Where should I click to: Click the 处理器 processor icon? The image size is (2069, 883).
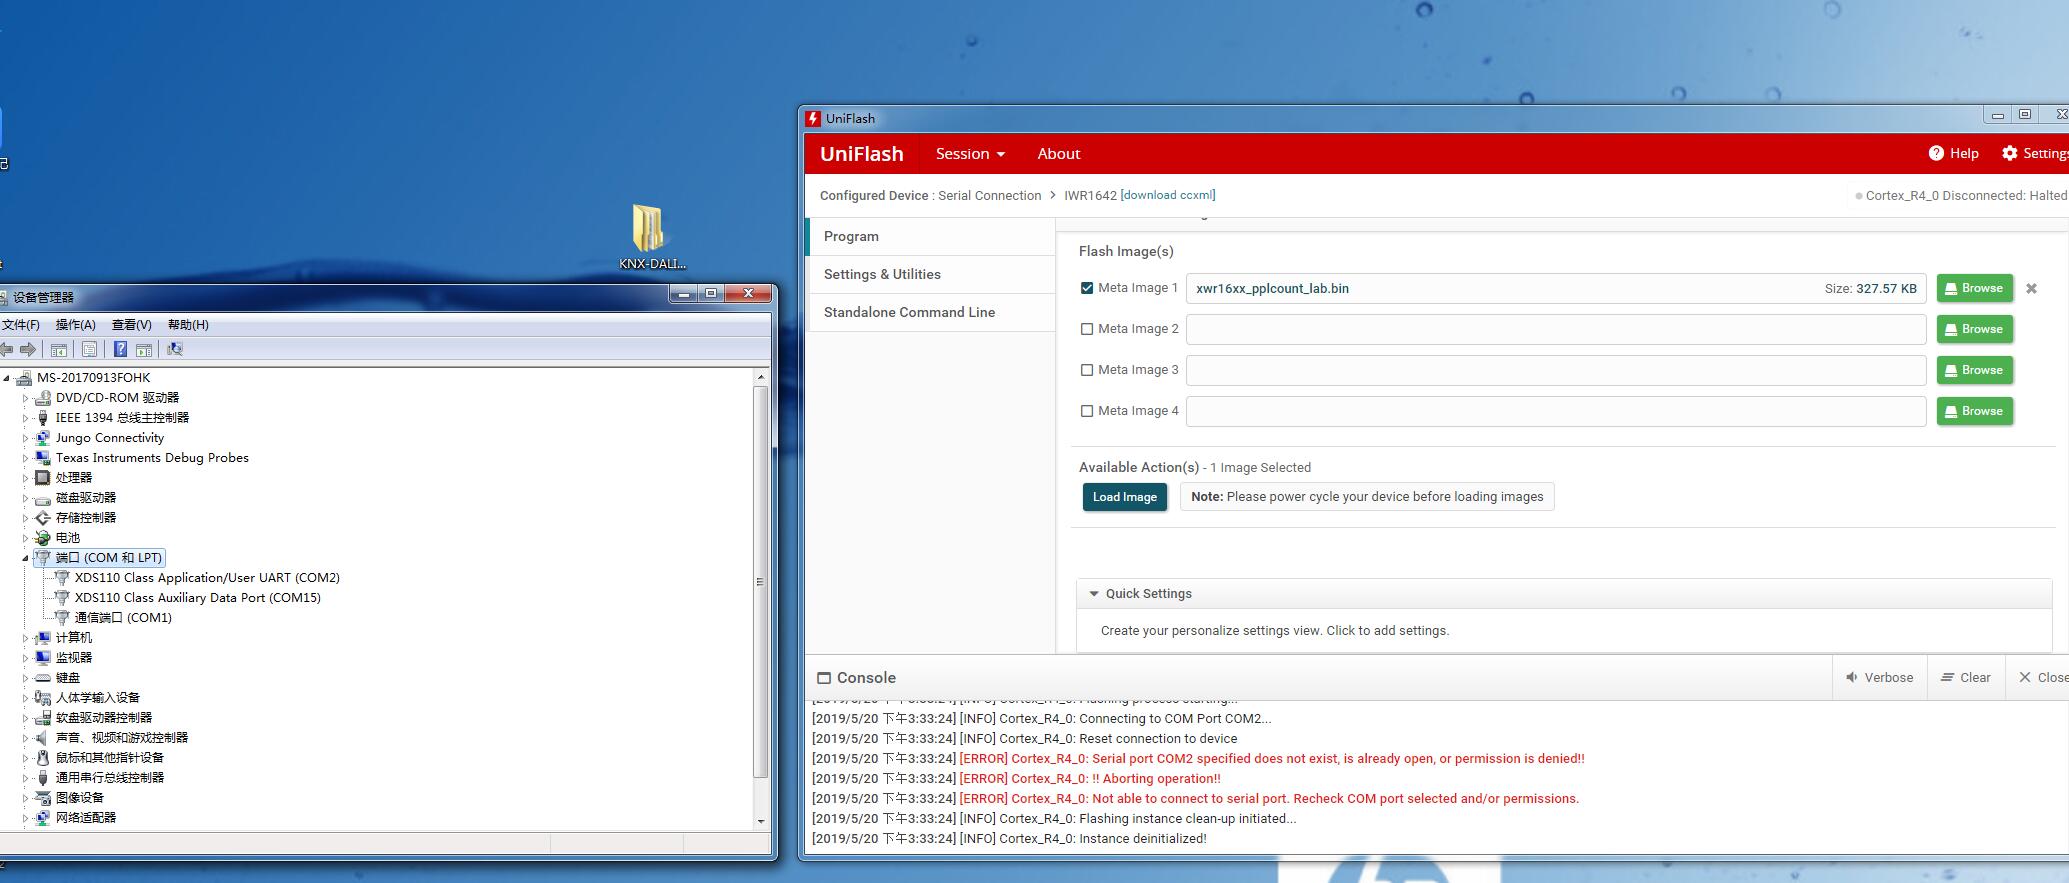point(43,478)
